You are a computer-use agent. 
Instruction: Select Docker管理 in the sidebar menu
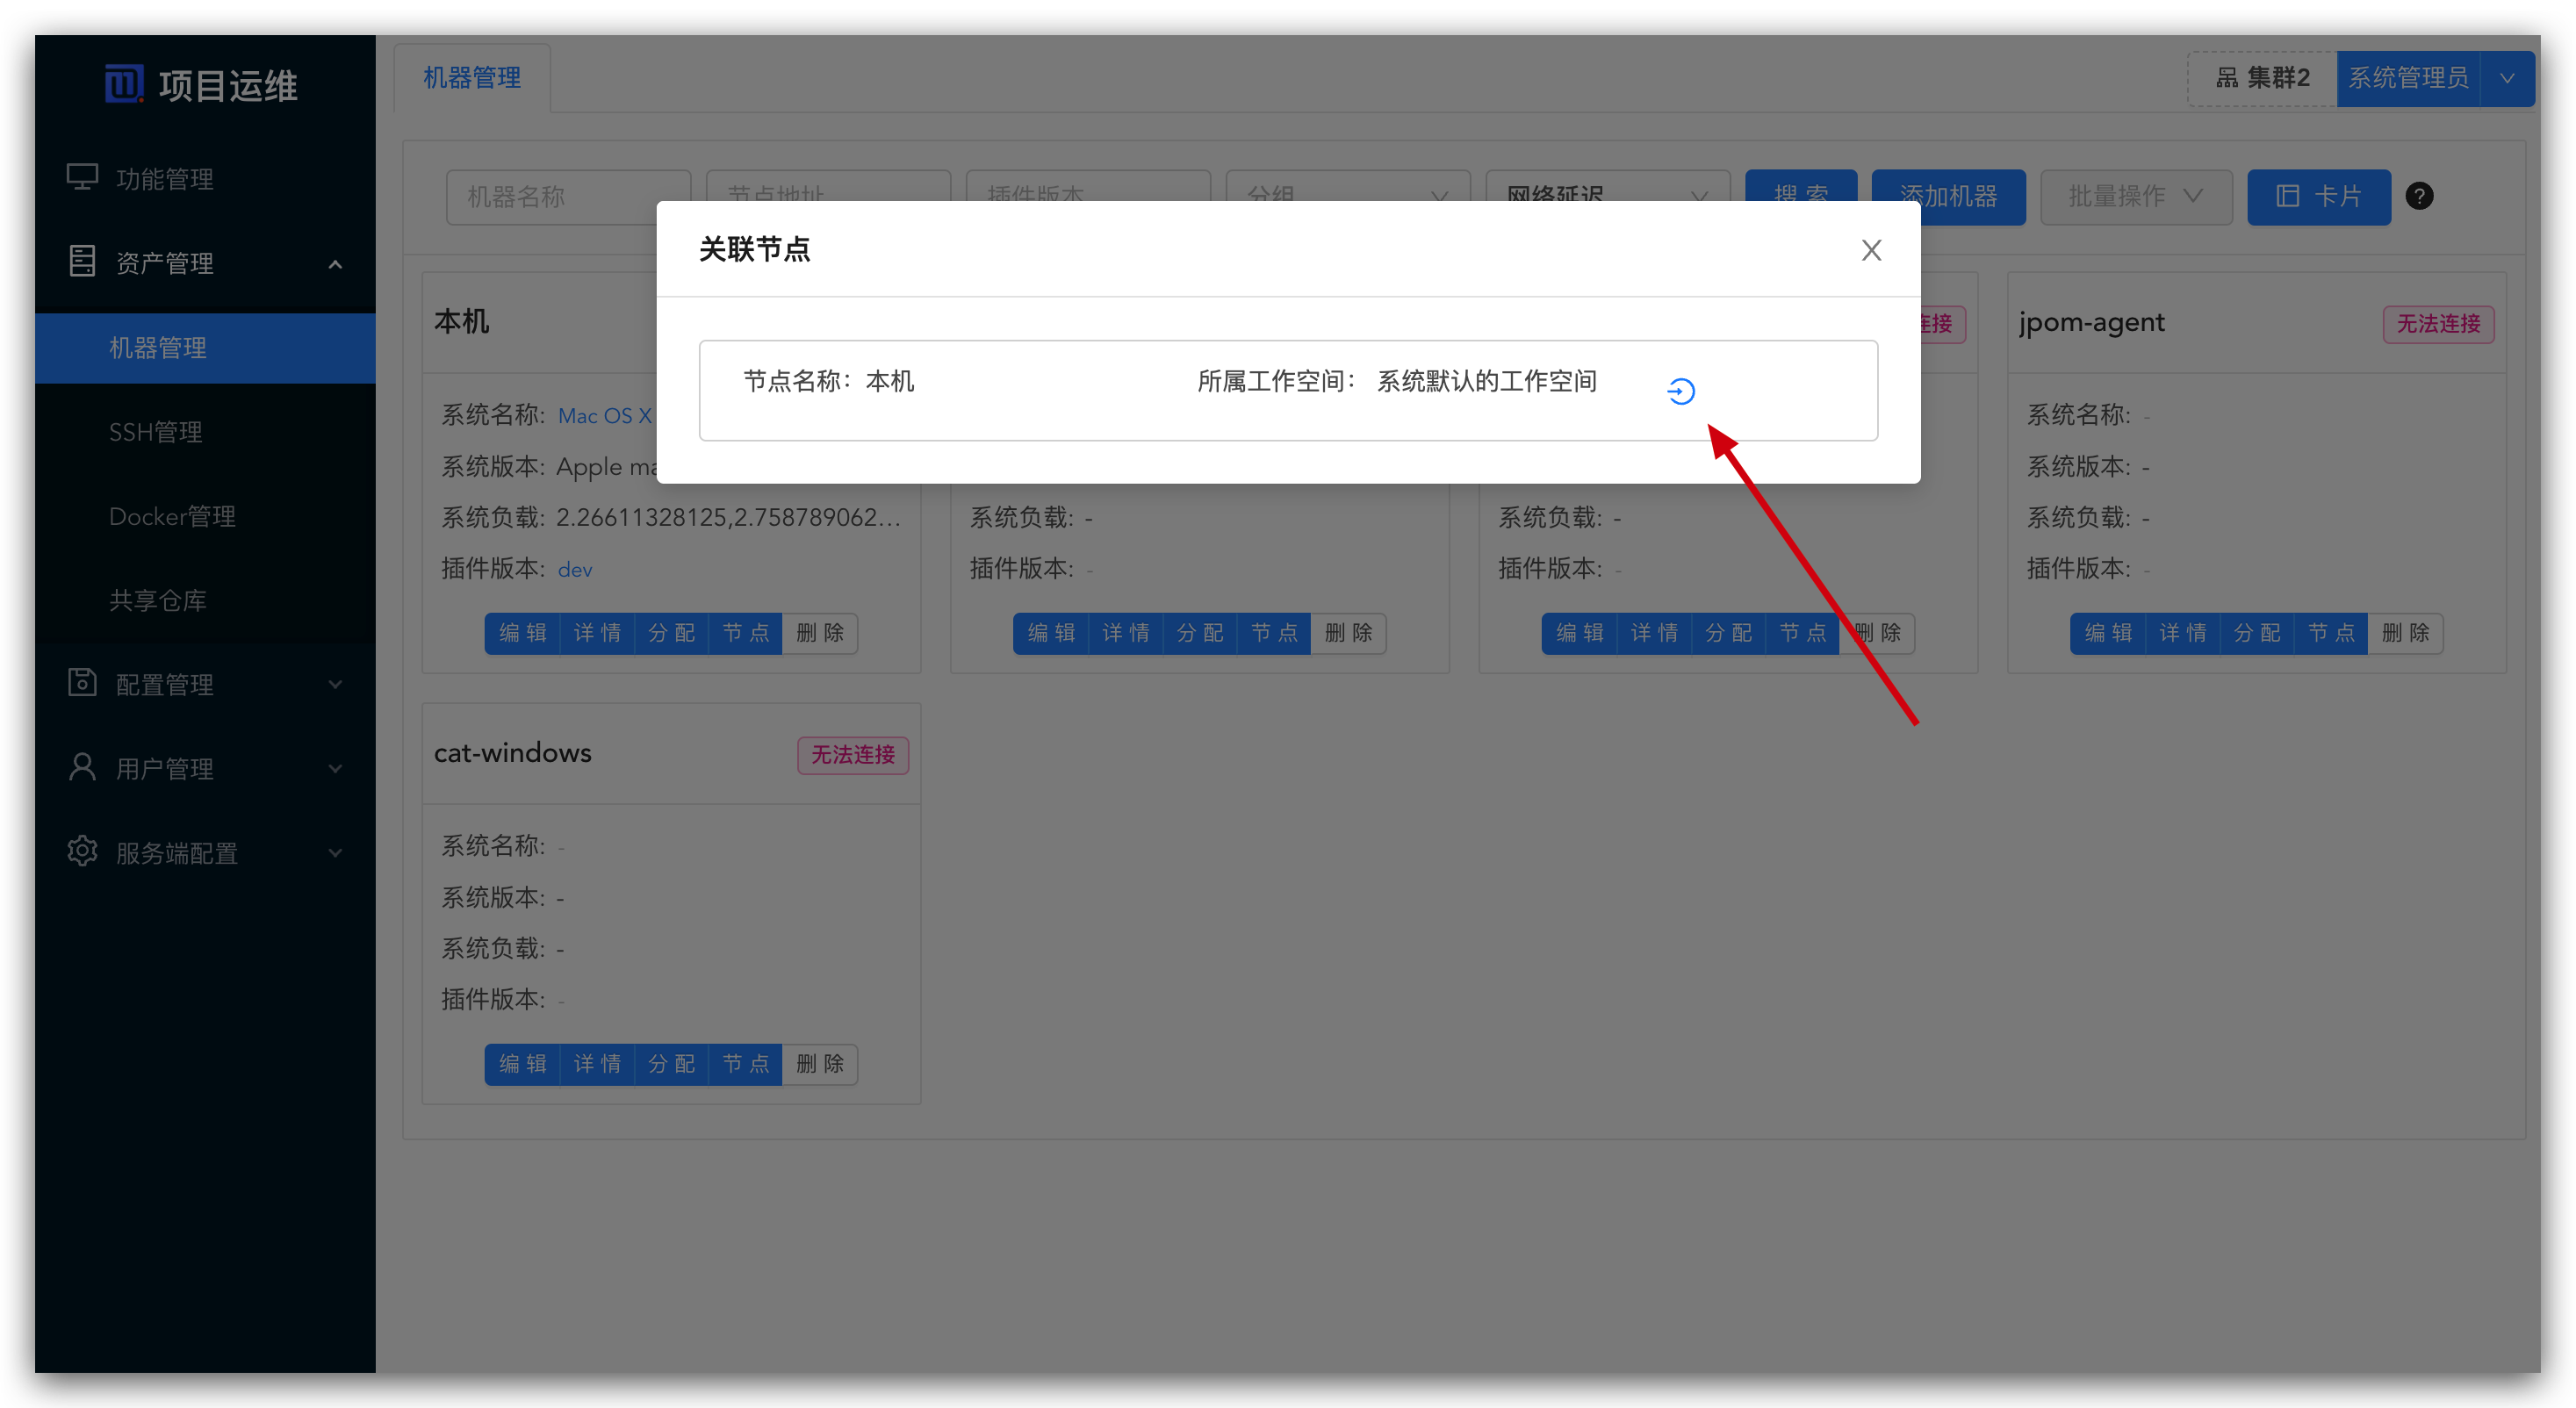click(172, 516)
